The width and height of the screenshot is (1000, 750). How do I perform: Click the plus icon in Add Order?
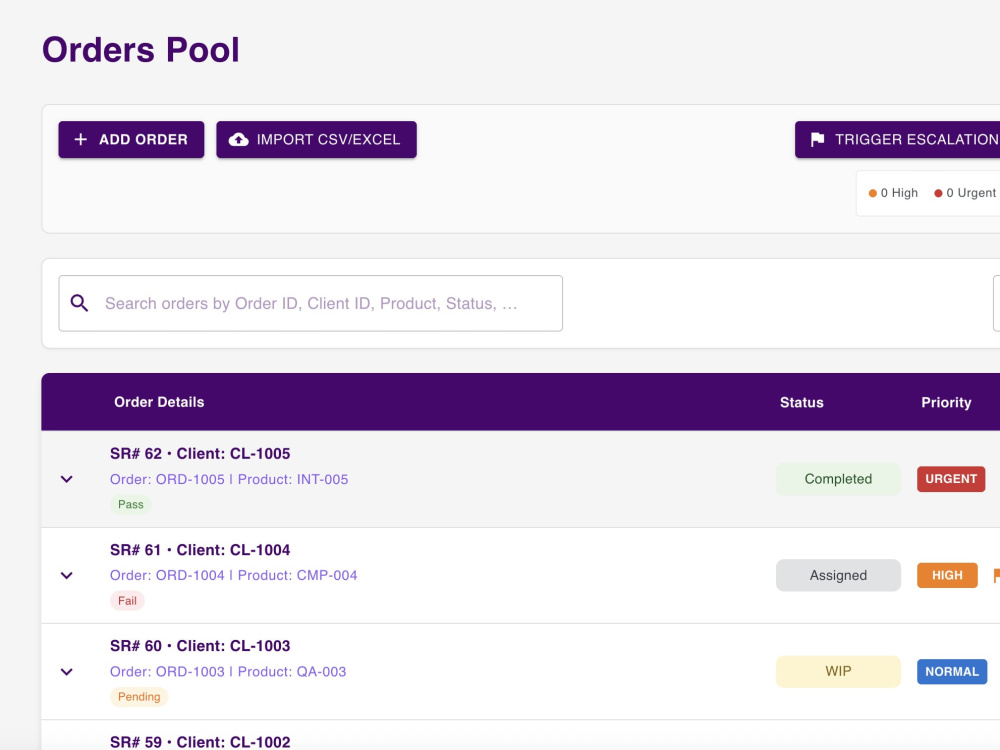tap(80, 139)
